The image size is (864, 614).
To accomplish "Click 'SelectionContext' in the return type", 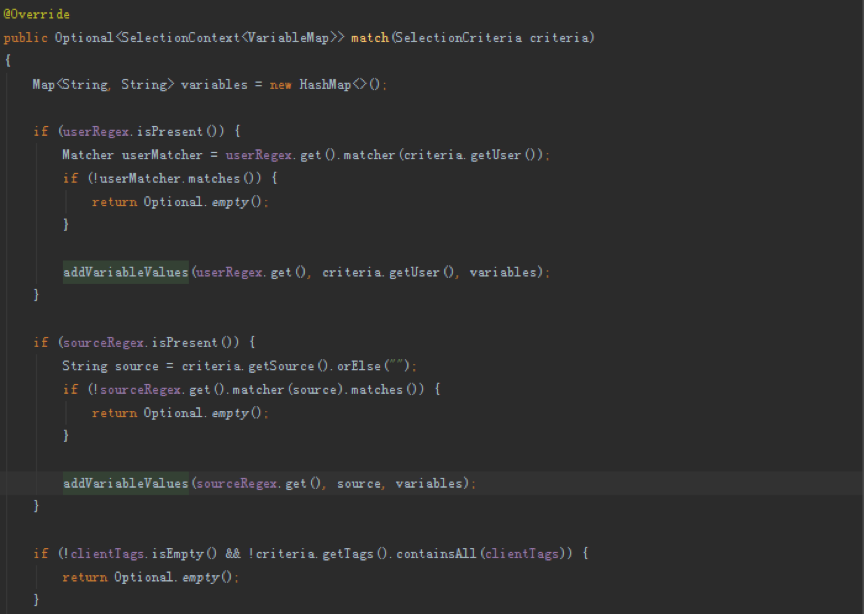I will (x=180, y=37).
